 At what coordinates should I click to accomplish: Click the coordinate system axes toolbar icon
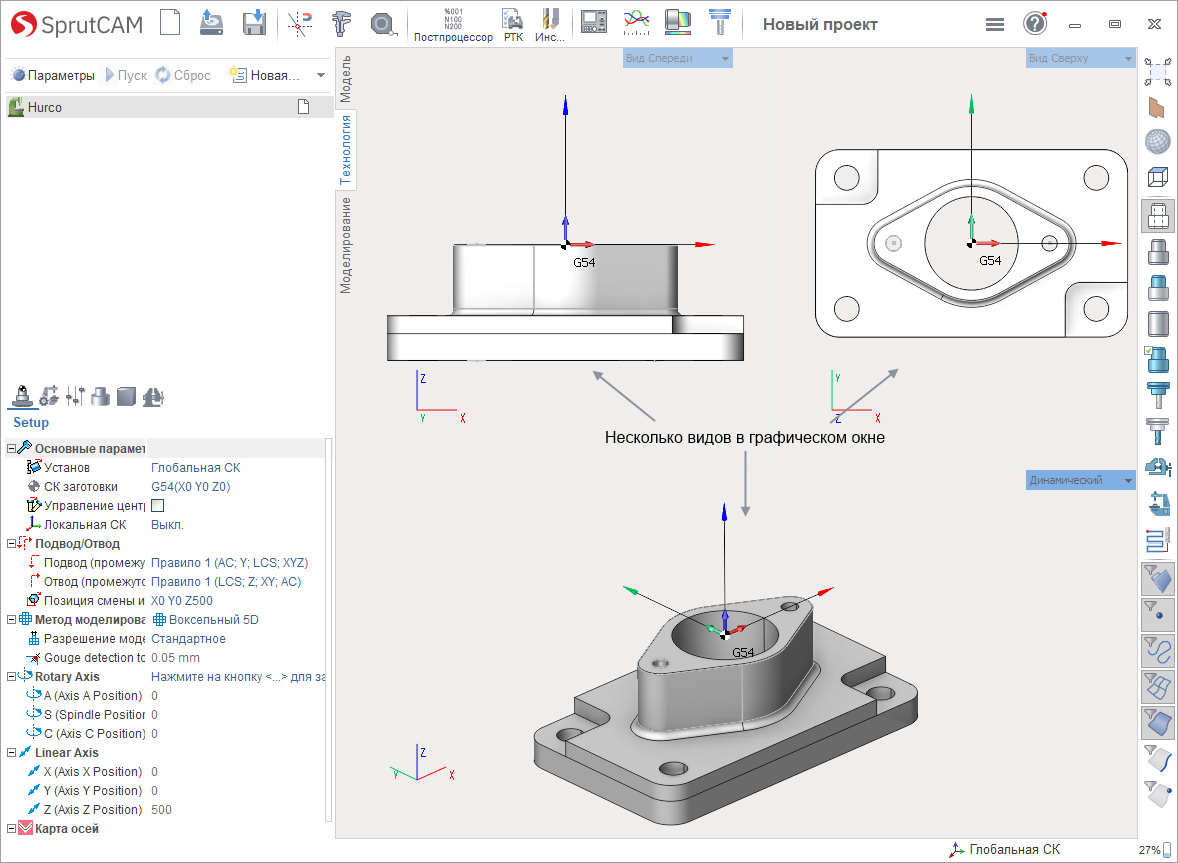point(299,23)
